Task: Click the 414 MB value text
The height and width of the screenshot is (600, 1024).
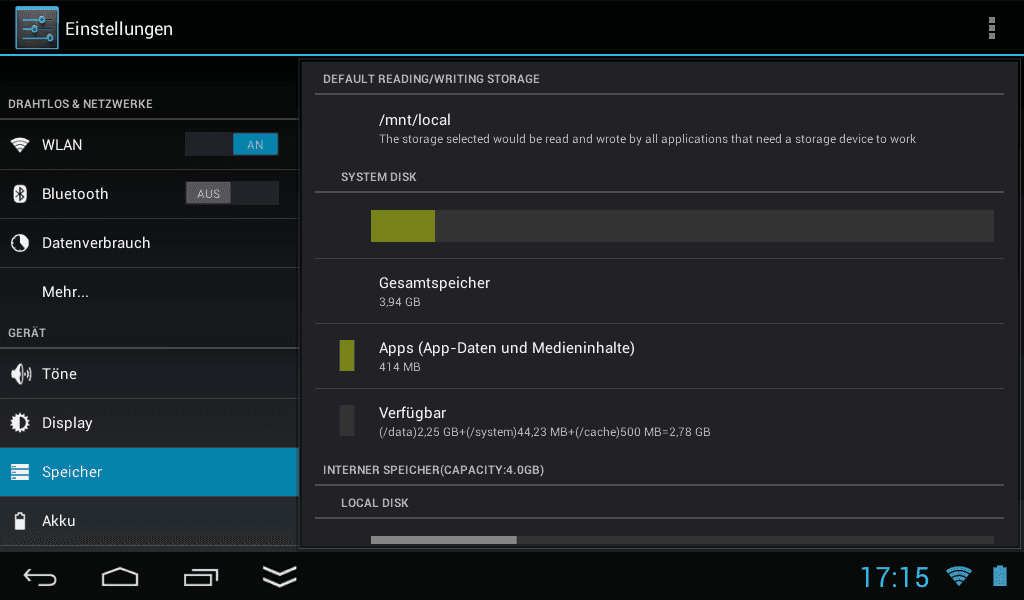Action: pyautogui.click(x=400, y=367)
